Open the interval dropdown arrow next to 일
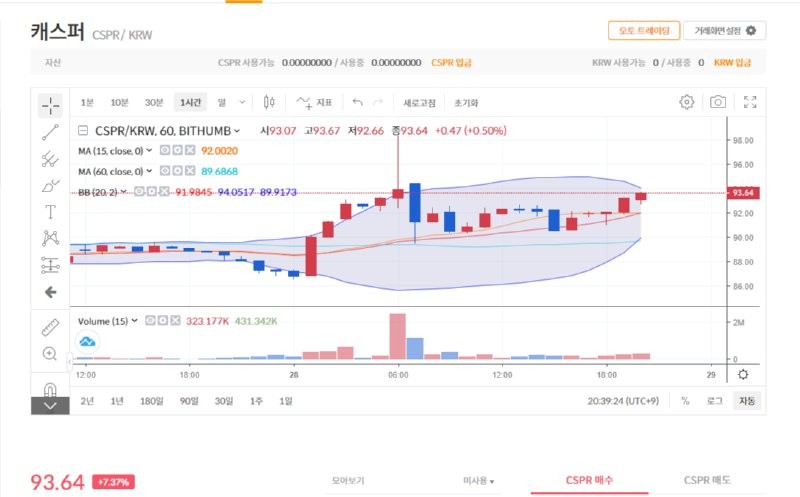 pyautogui.click(x=242, y=102)
